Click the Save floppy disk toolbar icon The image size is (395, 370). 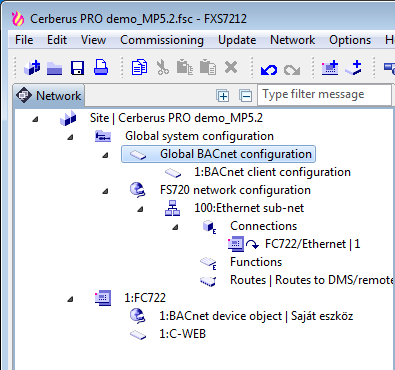77,68
